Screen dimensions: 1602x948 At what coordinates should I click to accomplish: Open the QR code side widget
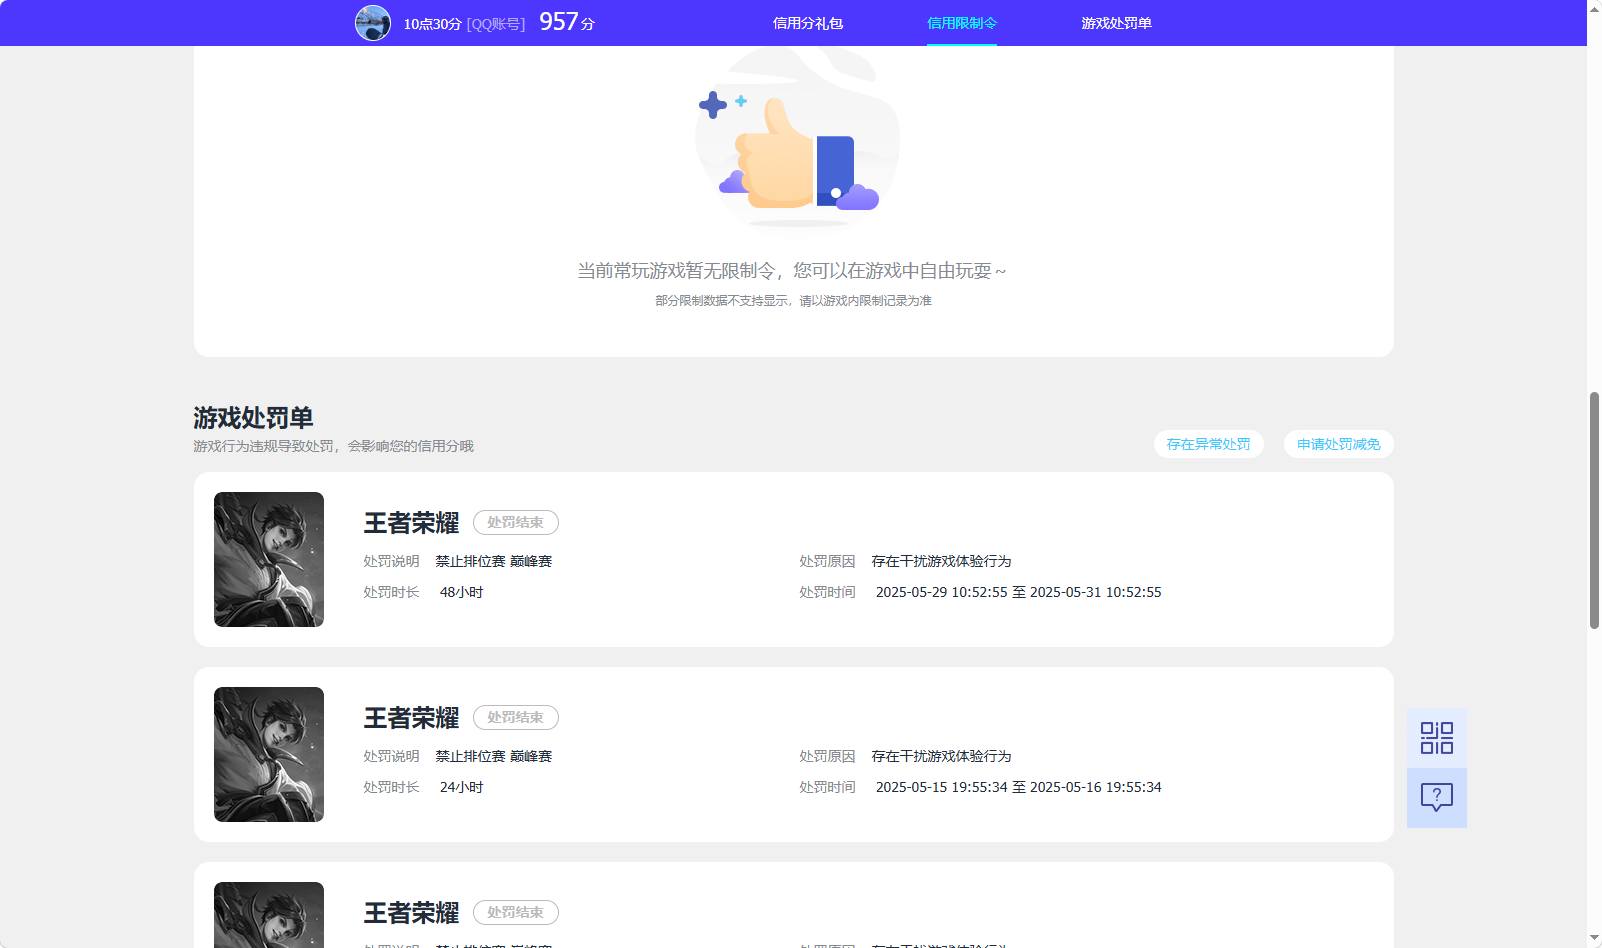1437,738
